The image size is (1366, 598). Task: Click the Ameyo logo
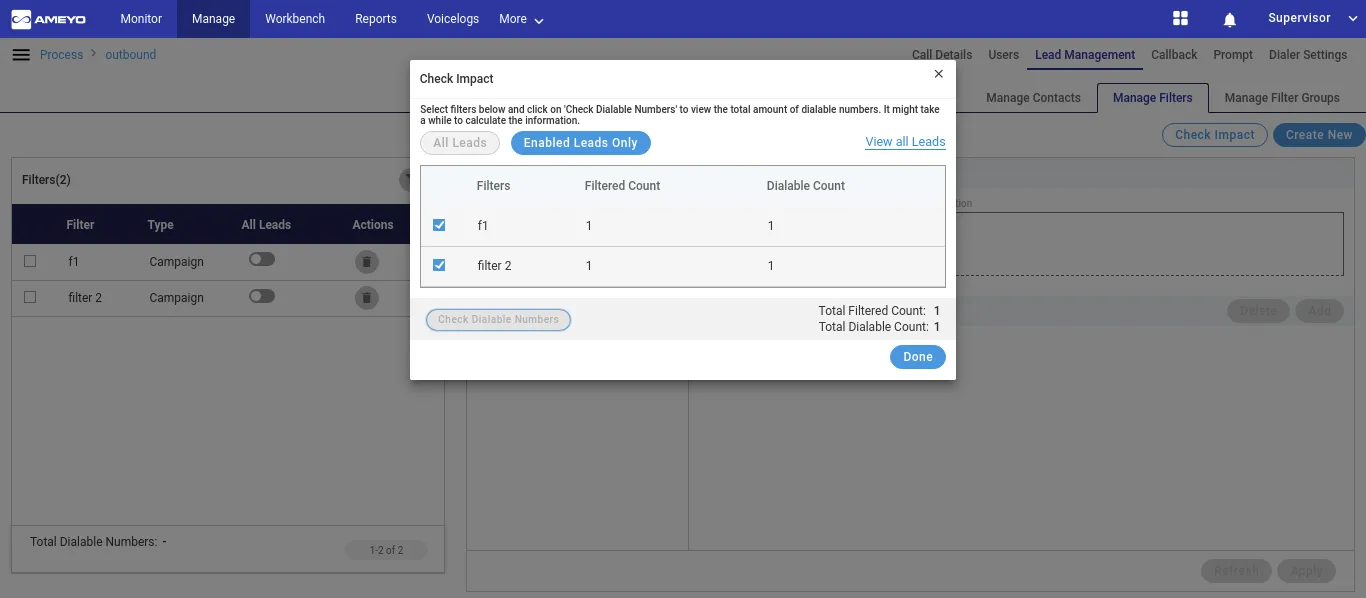tap(48, 19)
